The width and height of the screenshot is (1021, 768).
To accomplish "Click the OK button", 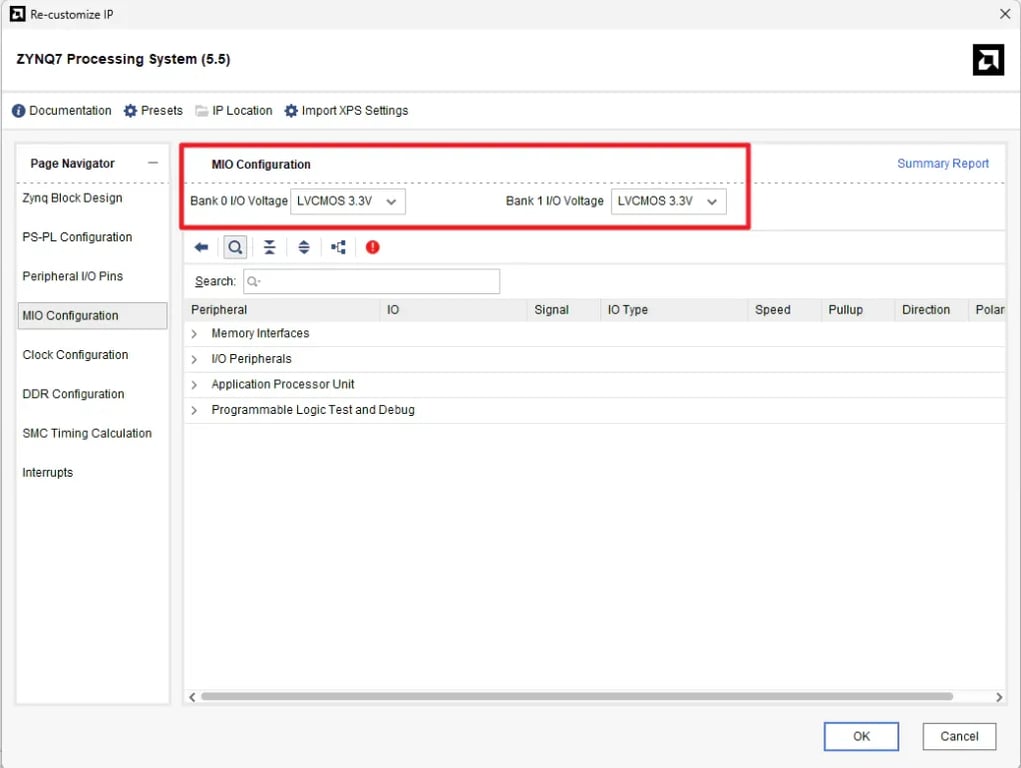I will pyautogui.click(x=861, y=736).
